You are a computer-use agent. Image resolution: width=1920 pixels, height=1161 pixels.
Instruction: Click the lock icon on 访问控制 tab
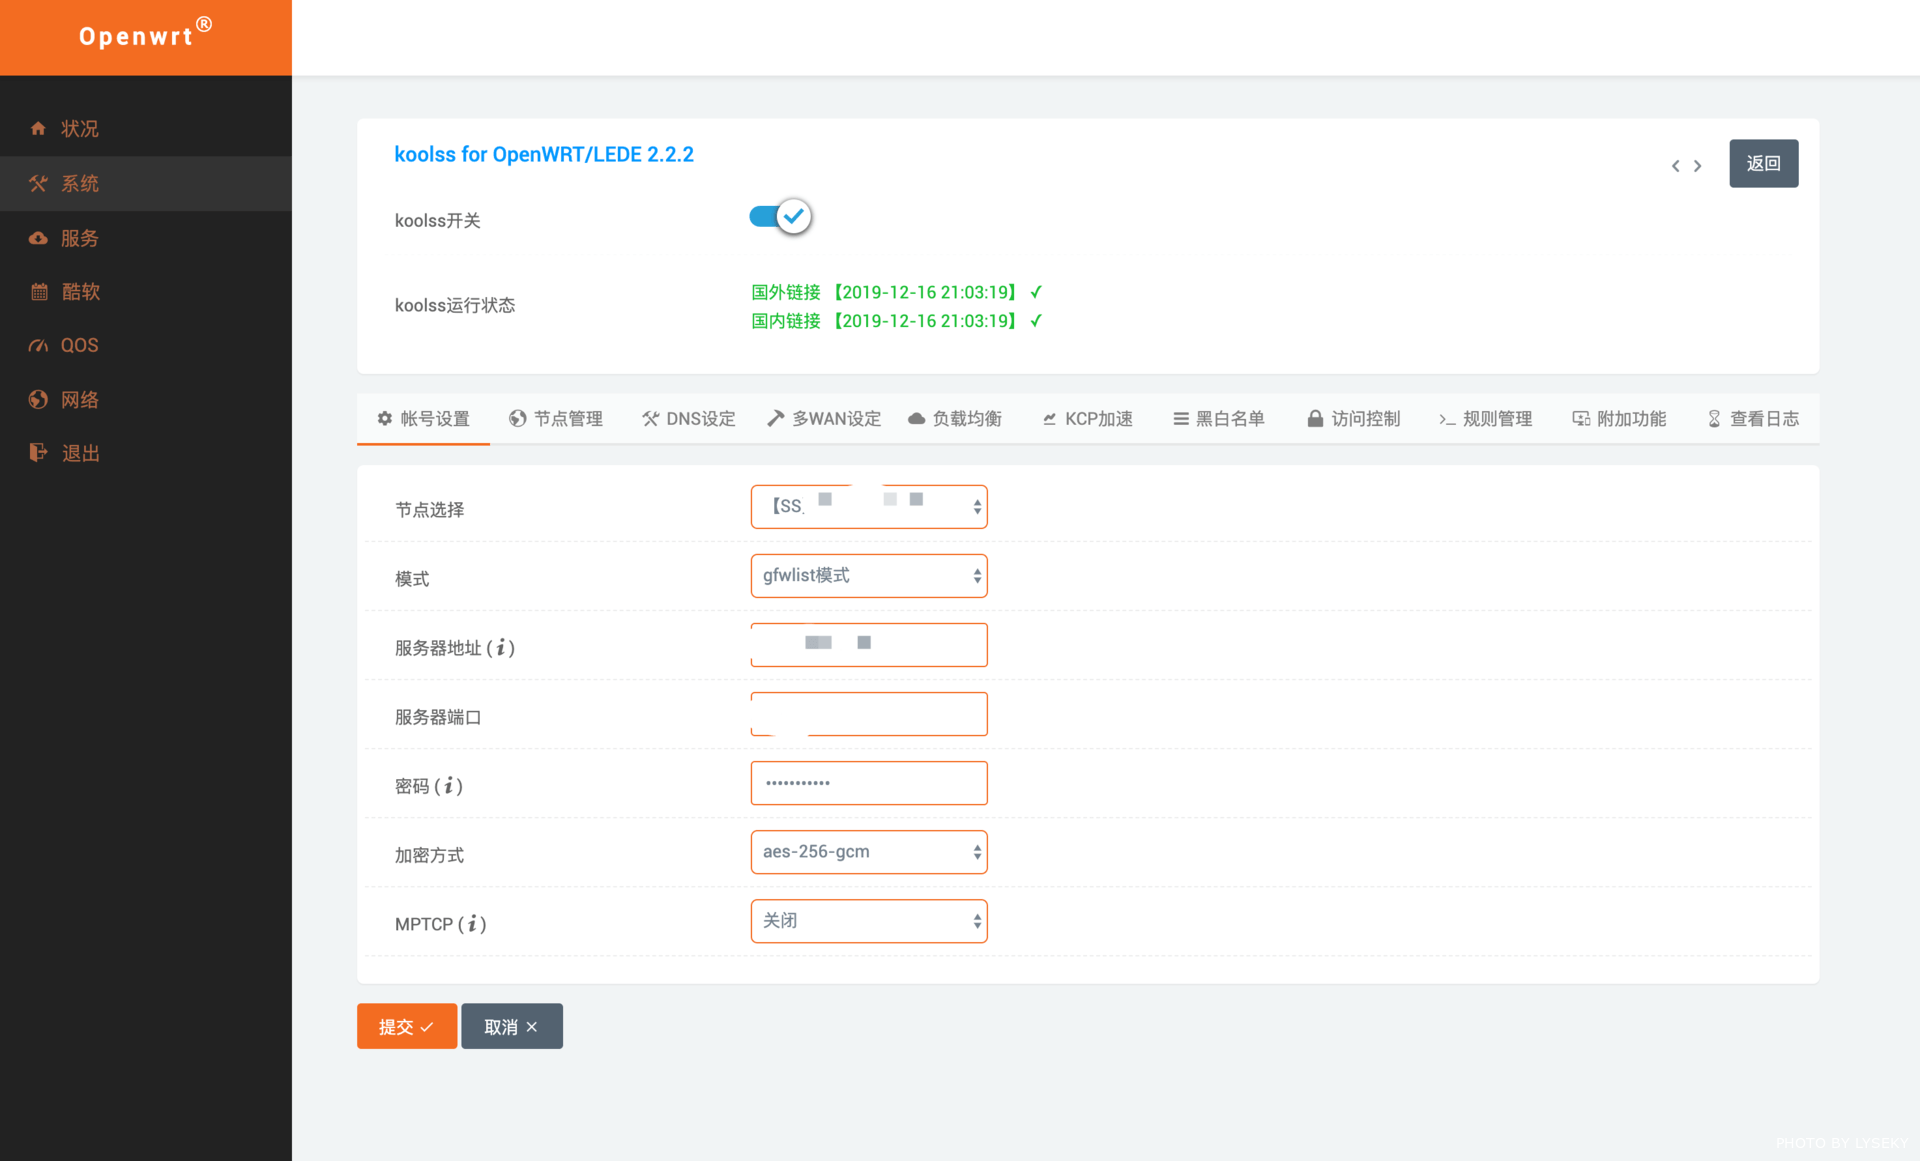(x=1315, y=418)
